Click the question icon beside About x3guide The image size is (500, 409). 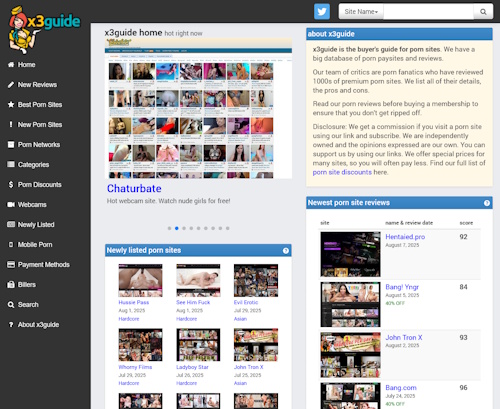click(x=11, y=325)
